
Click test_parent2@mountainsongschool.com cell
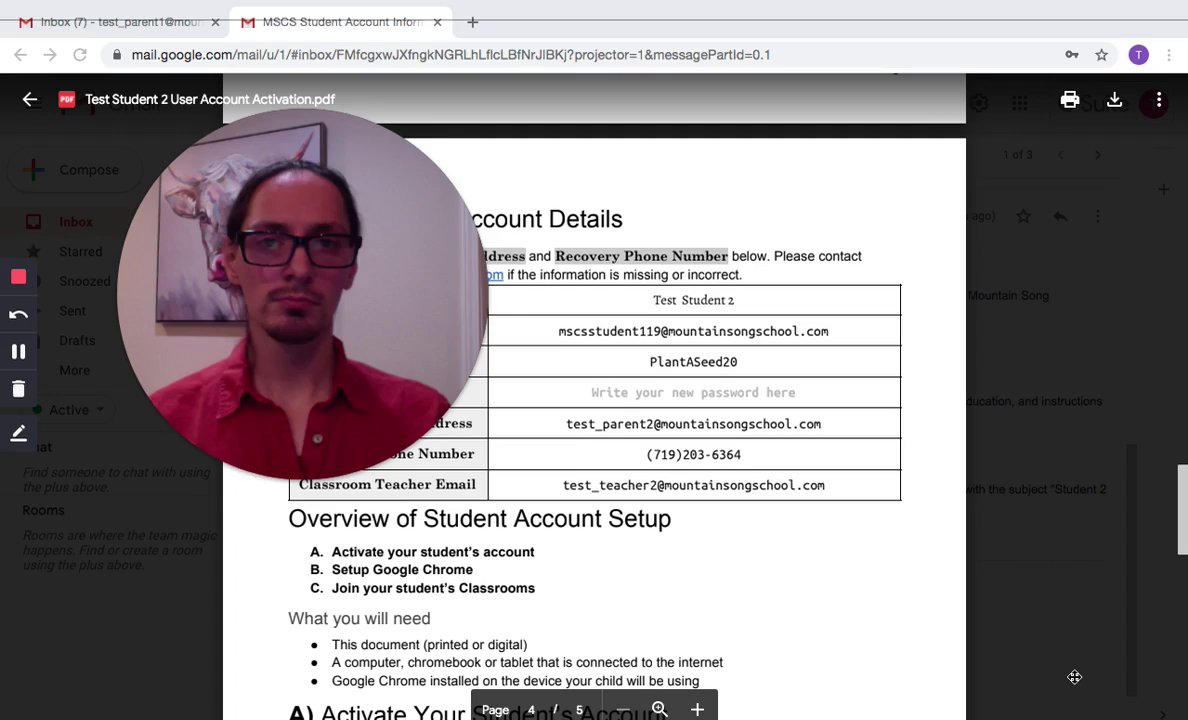(693, 424)
